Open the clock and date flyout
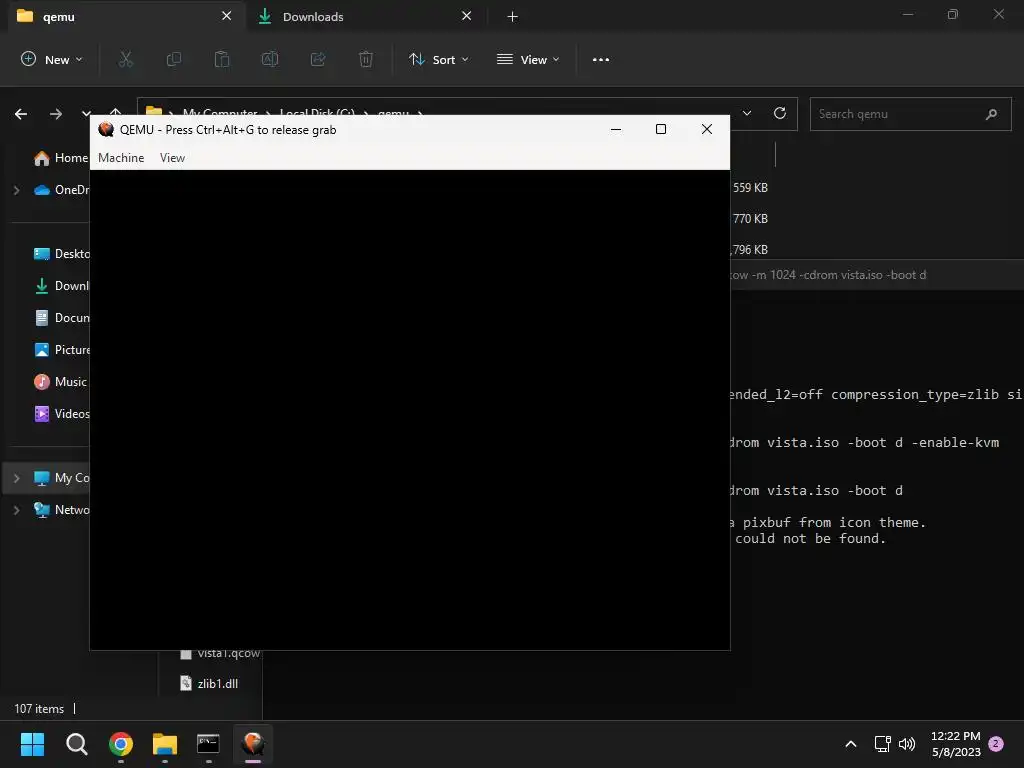The height and width of the screenshot is (768, 1024). coord(955,744)
